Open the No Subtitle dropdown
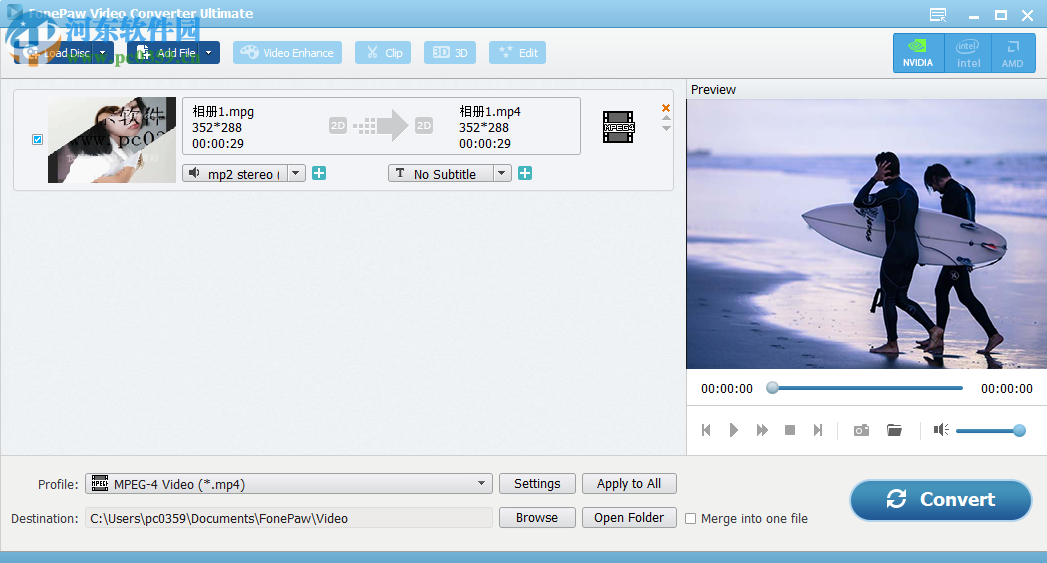This screenshot has width=1047, height=563. pyautogui.click(x=502, y=174)
